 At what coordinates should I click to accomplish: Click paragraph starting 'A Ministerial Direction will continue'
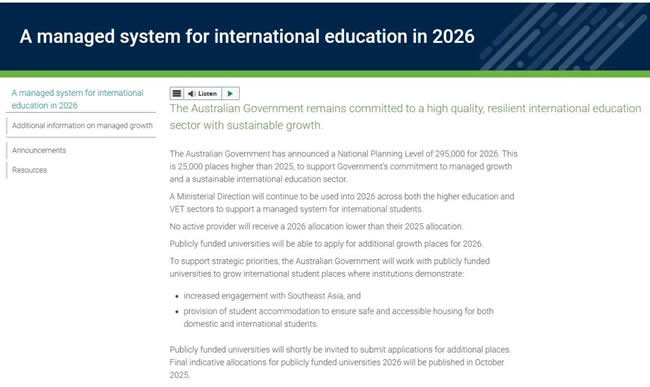342,203
